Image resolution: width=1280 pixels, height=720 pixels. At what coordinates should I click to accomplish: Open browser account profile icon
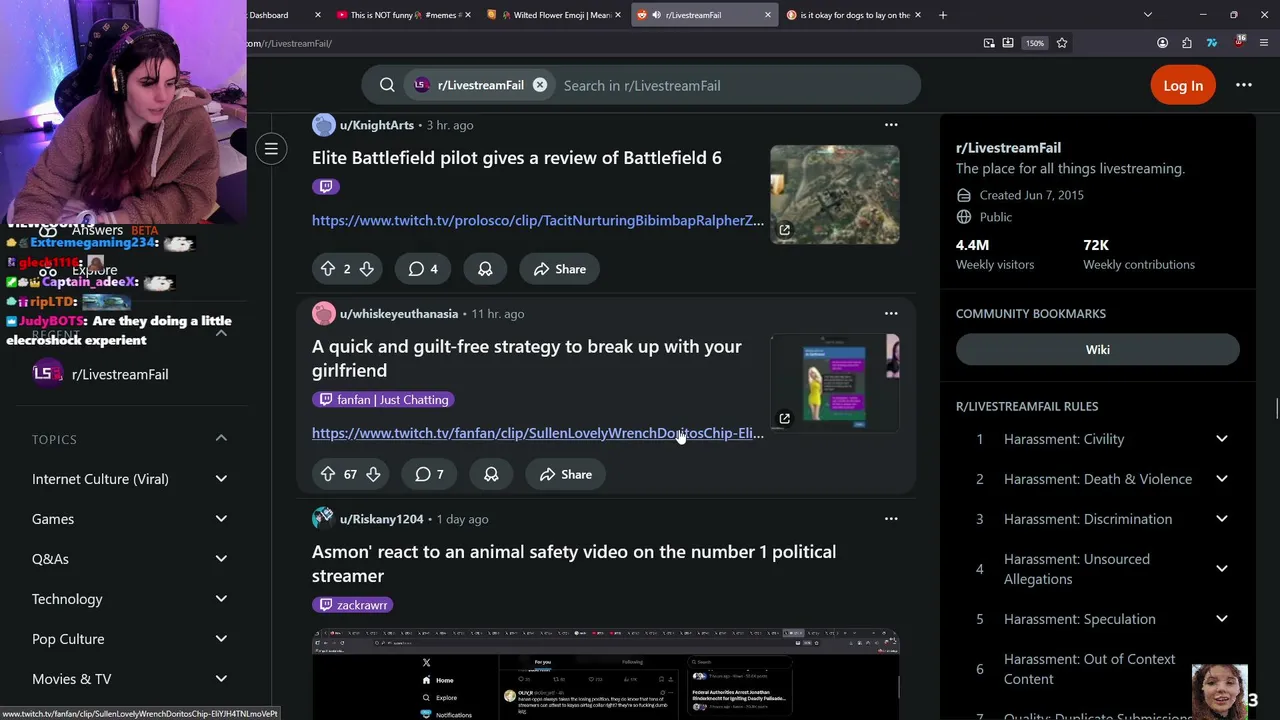click(x=1162, y=43)
